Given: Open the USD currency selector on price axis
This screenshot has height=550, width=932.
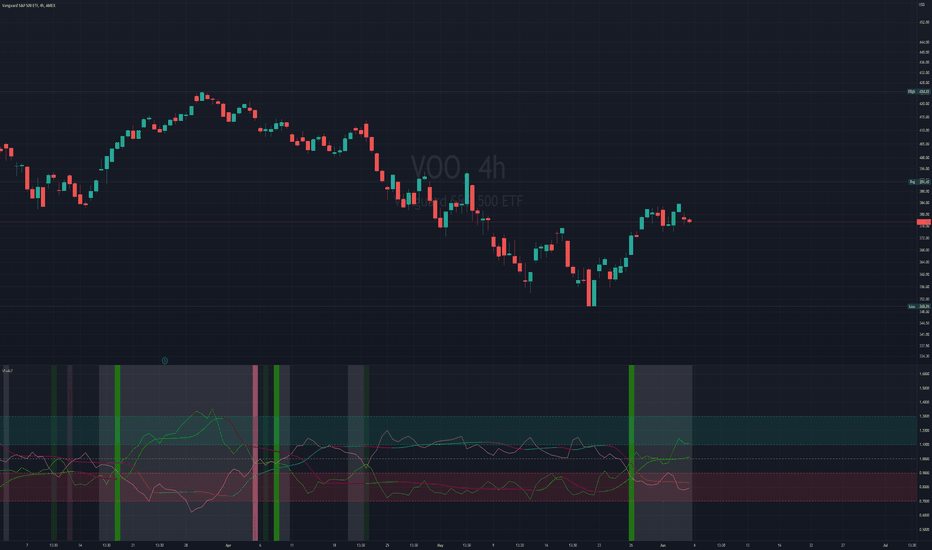Looking at the screenshot, I should pyautogui.click(x=922, y=5).
